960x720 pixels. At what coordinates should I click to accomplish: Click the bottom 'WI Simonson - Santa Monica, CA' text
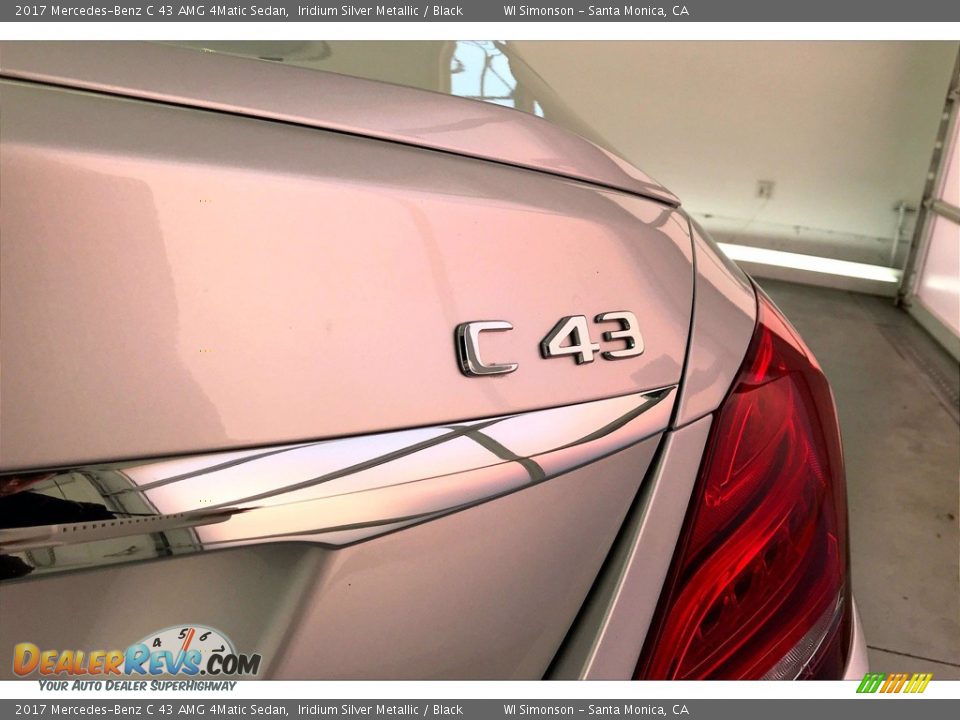(x=596, y=710)
